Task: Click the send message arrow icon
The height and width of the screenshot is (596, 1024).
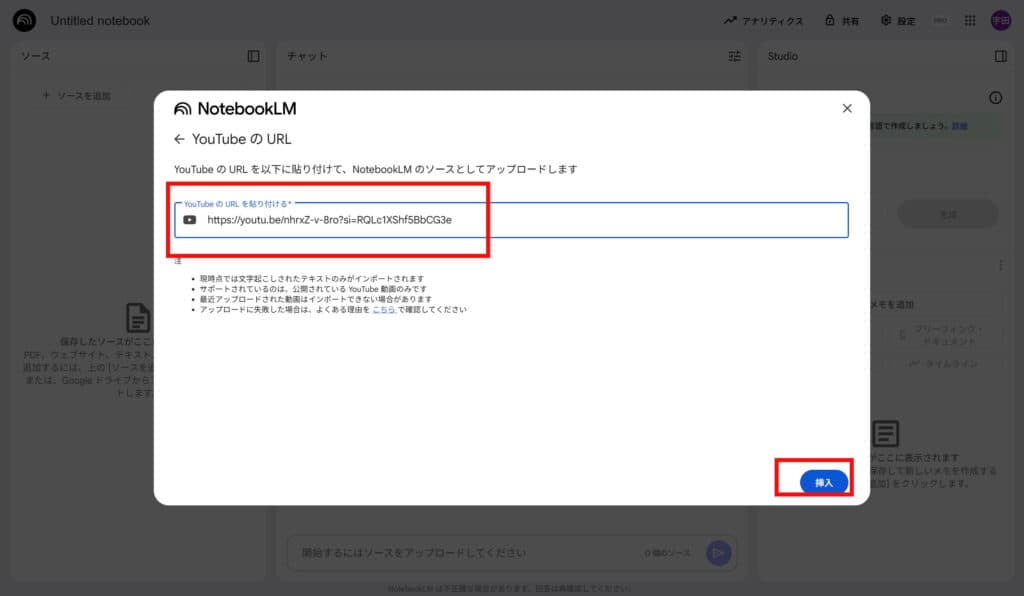Action: click(718, 552)
